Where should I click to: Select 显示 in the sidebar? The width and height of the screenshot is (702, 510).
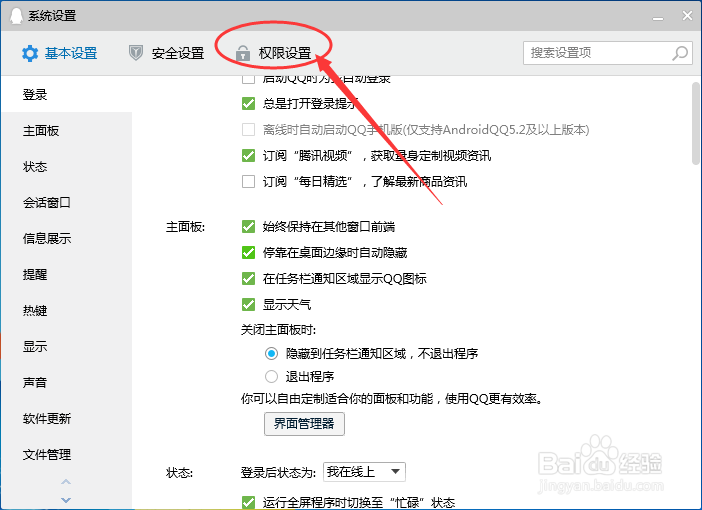pyautogui.click(x=66, y=346)
